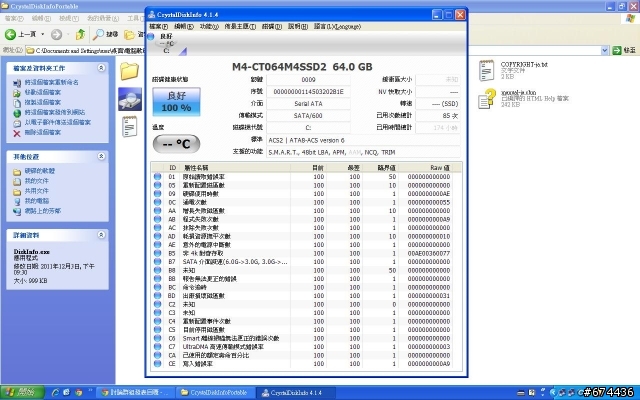Click the blue status dot for attribute 0C

click(157, 202)
